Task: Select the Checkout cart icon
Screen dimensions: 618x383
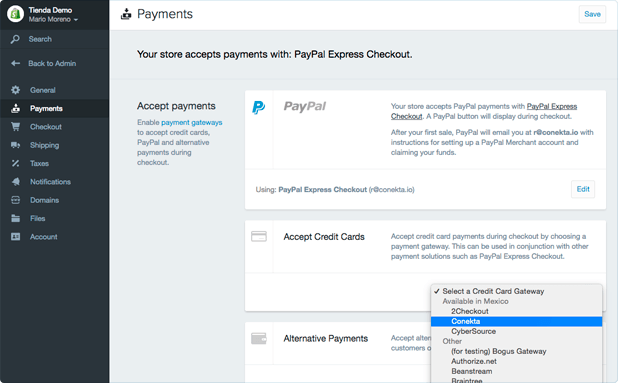Action: tap(15, 126)
